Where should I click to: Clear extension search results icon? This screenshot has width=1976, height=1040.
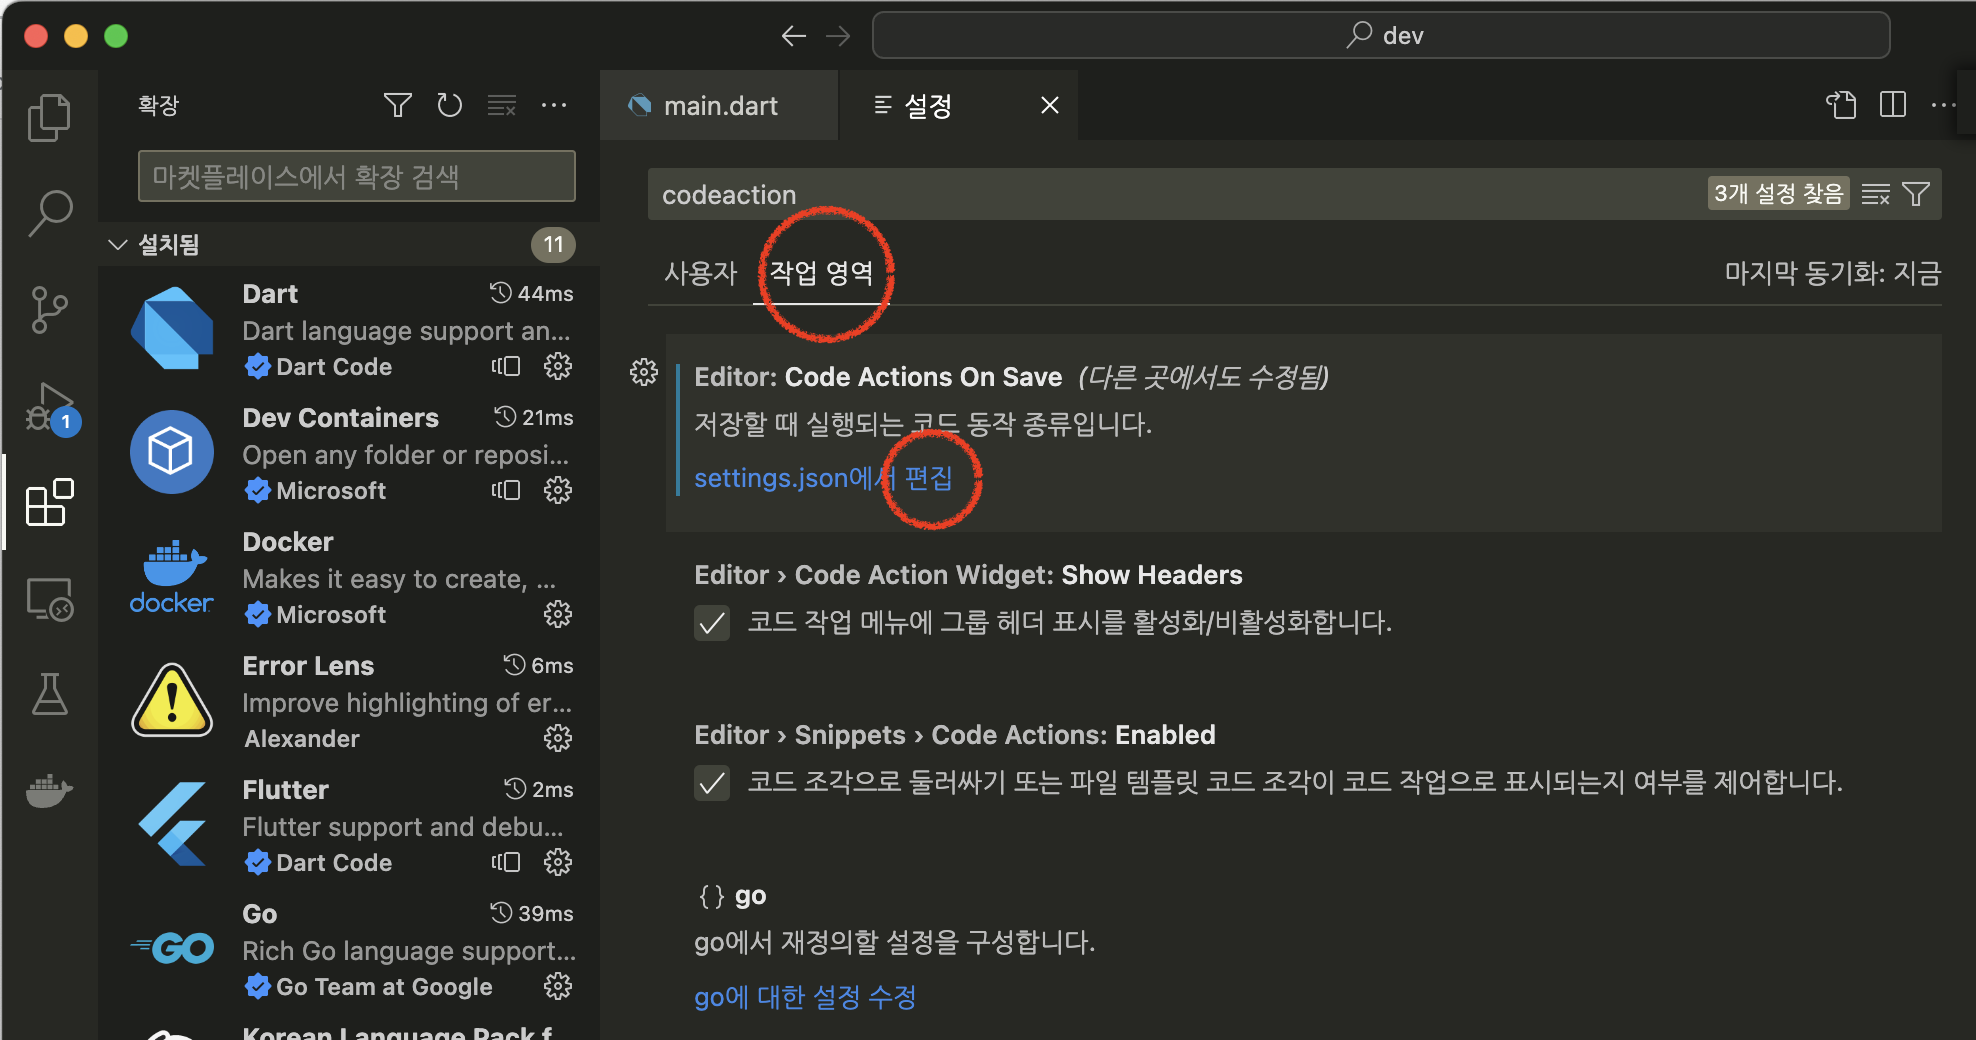[502, 105]
